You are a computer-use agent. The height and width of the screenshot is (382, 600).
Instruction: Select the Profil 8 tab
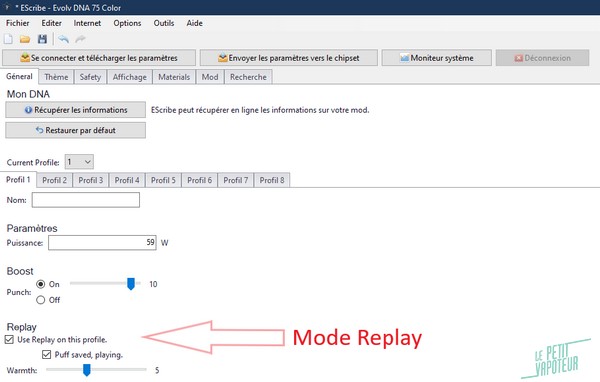click(x=272, y=180)
